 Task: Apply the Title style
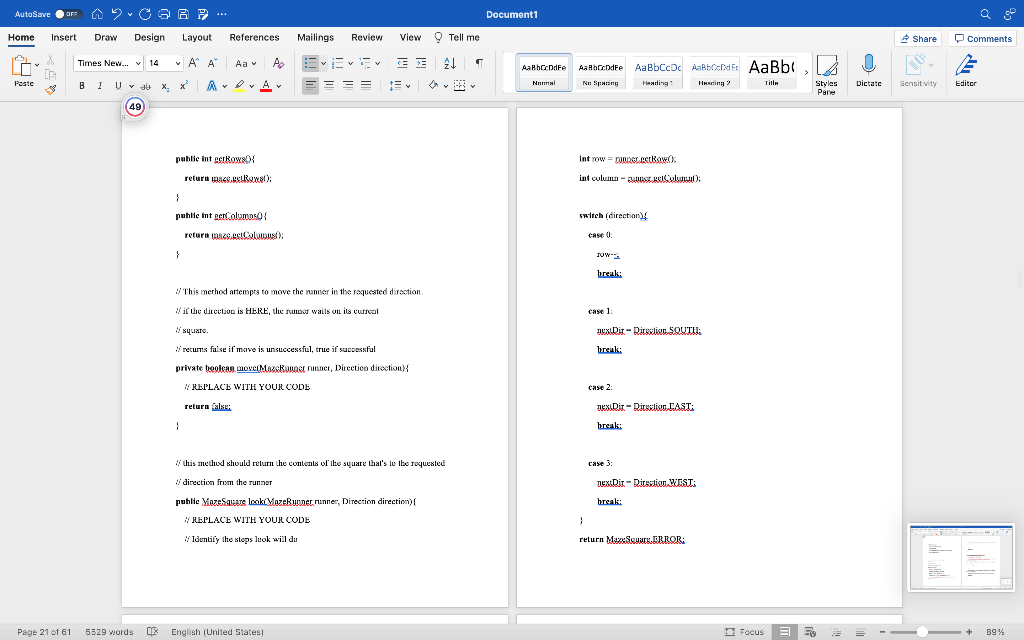(x=771, y=72)
